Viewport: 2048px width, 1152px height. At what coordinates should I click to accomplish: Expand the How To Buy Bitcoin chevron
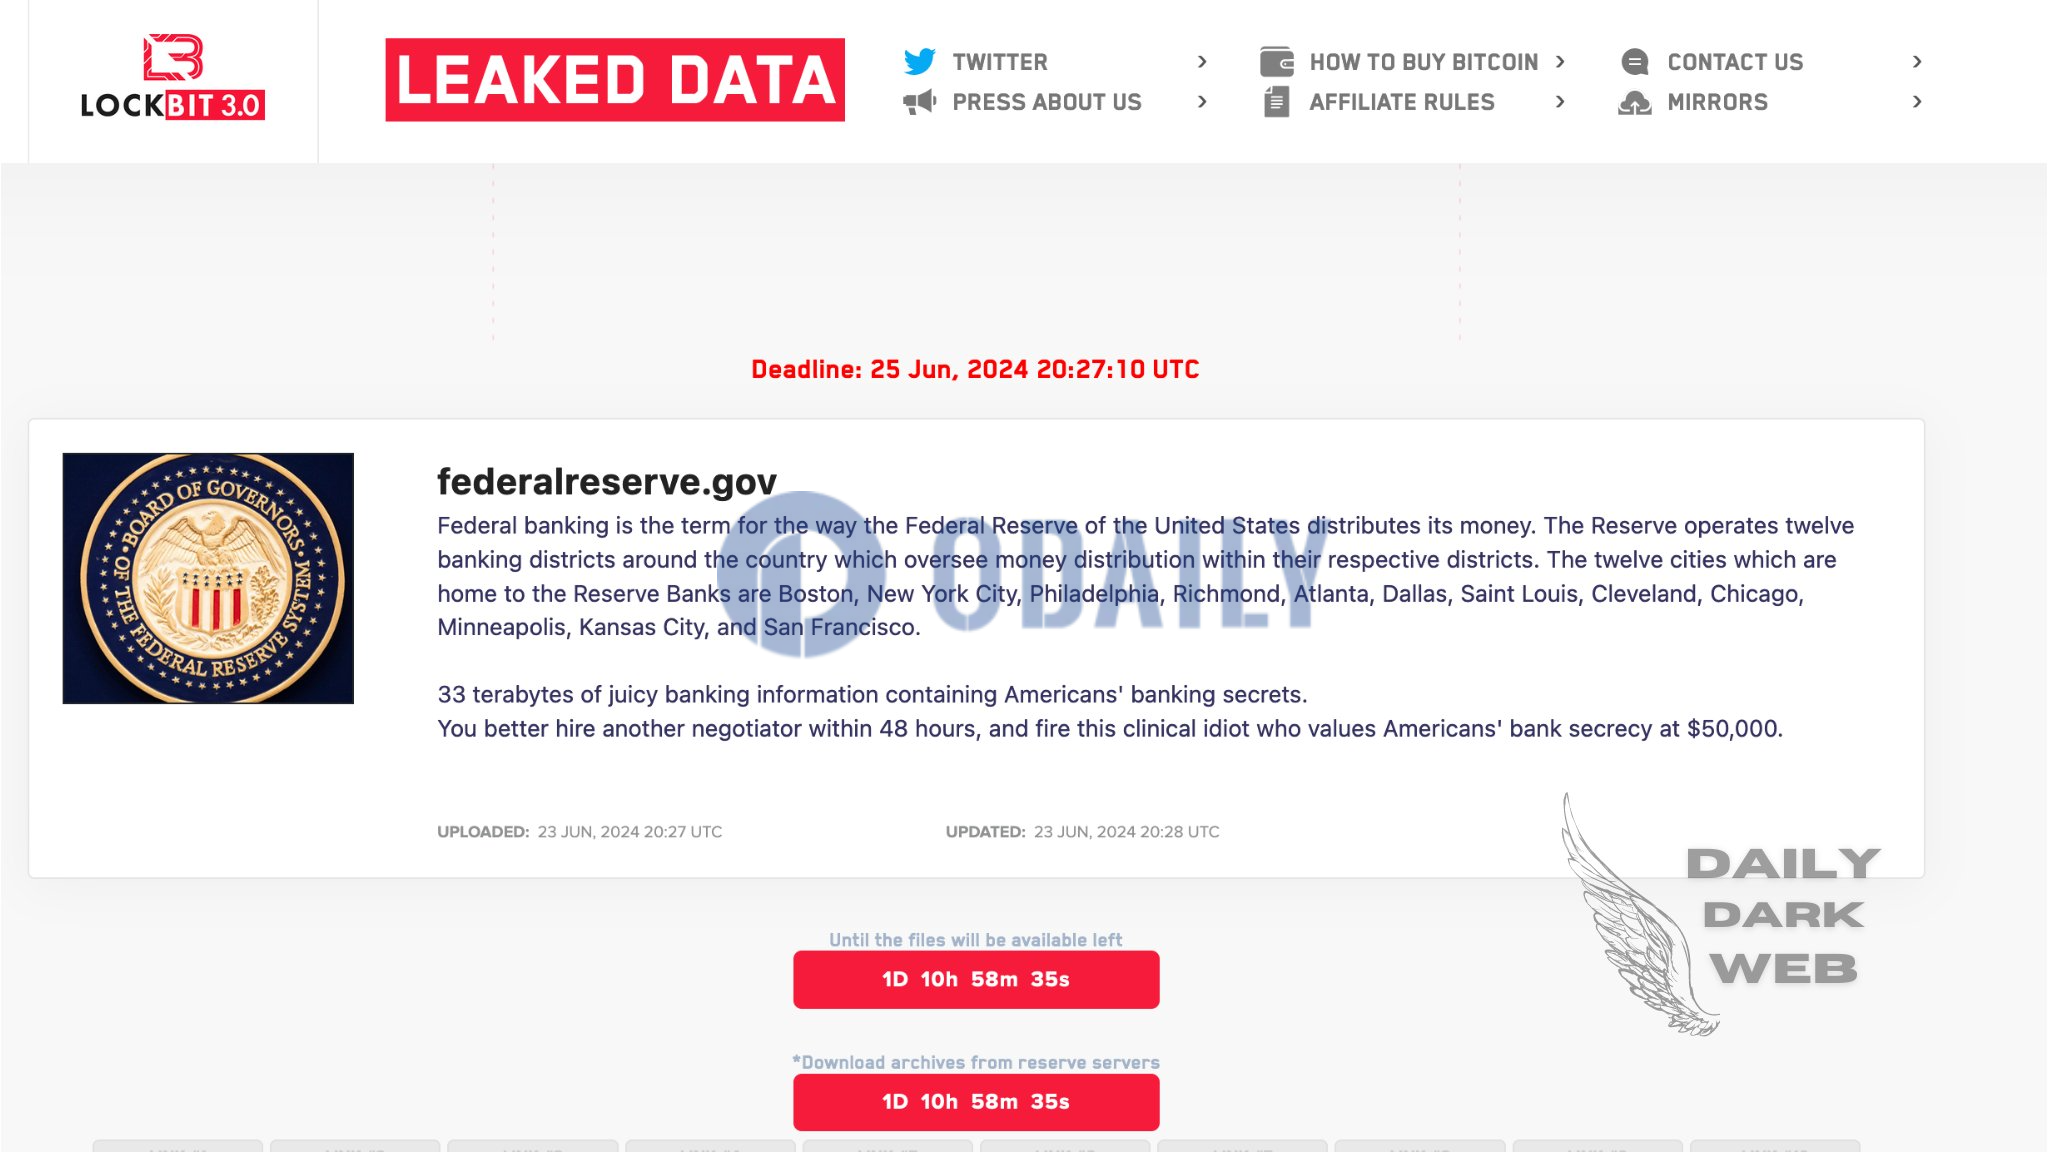tap(1563, 60)
